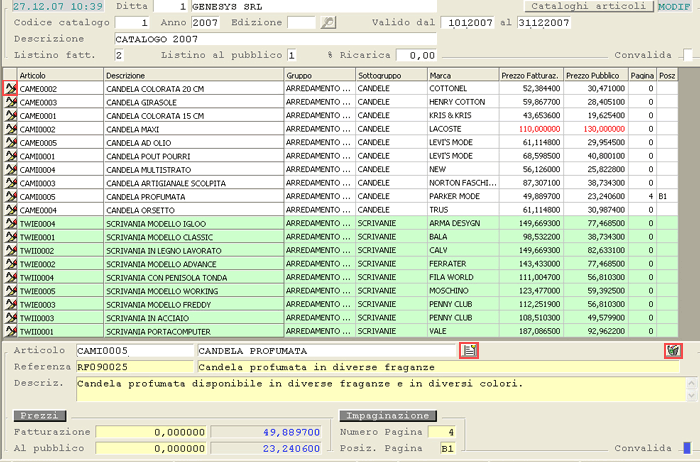Click the scroll up arrow of description box
The height and width of the screenshot is (462, 700).
click(692, 383)
